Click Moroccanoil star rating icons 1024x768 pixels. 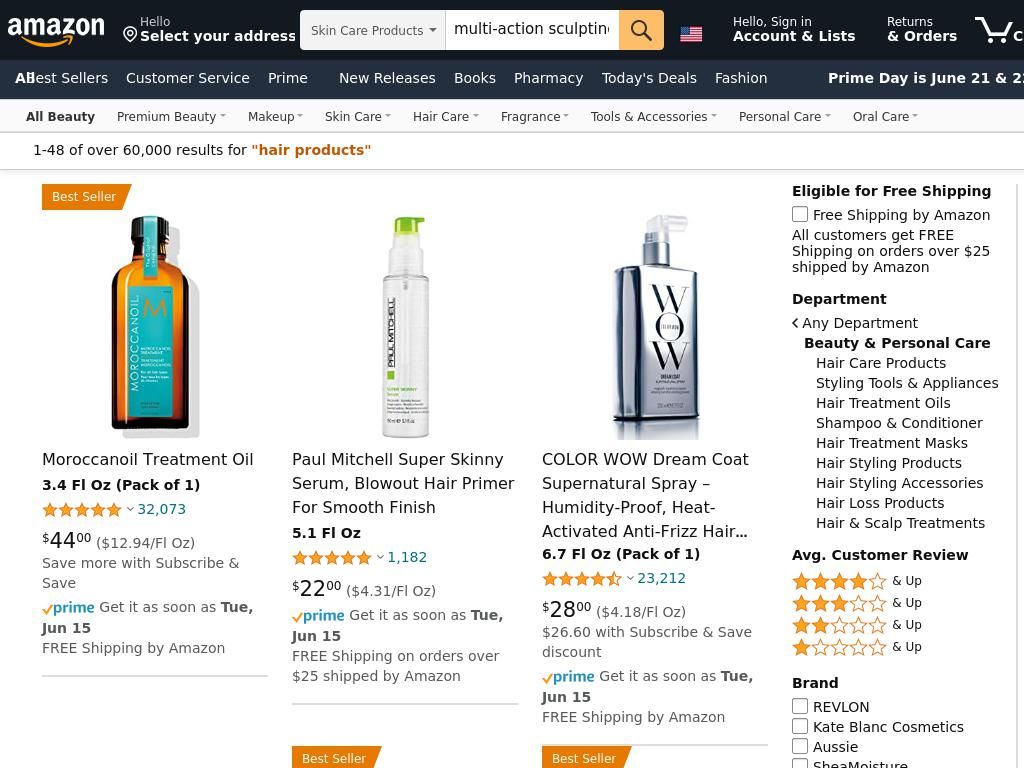[x=82, y=509]
